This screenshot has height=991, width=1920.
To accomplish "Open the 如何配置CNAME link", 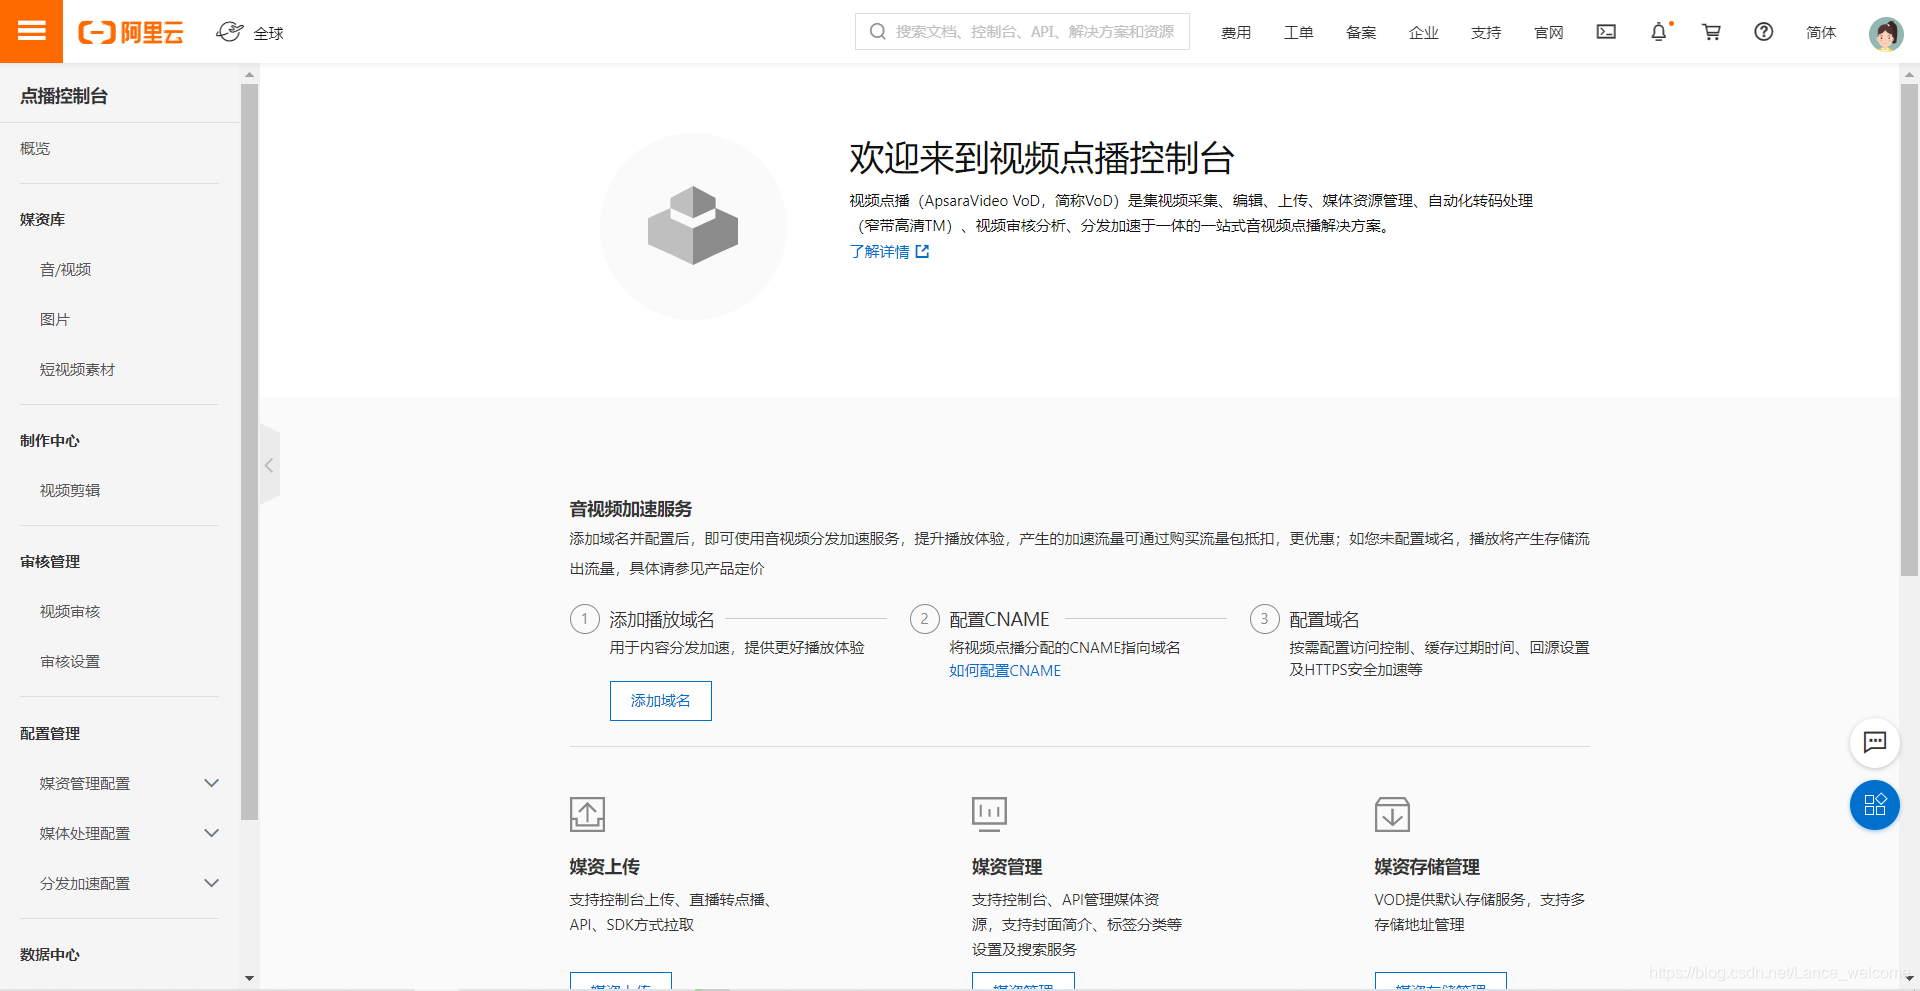I will click(1005, 671).
